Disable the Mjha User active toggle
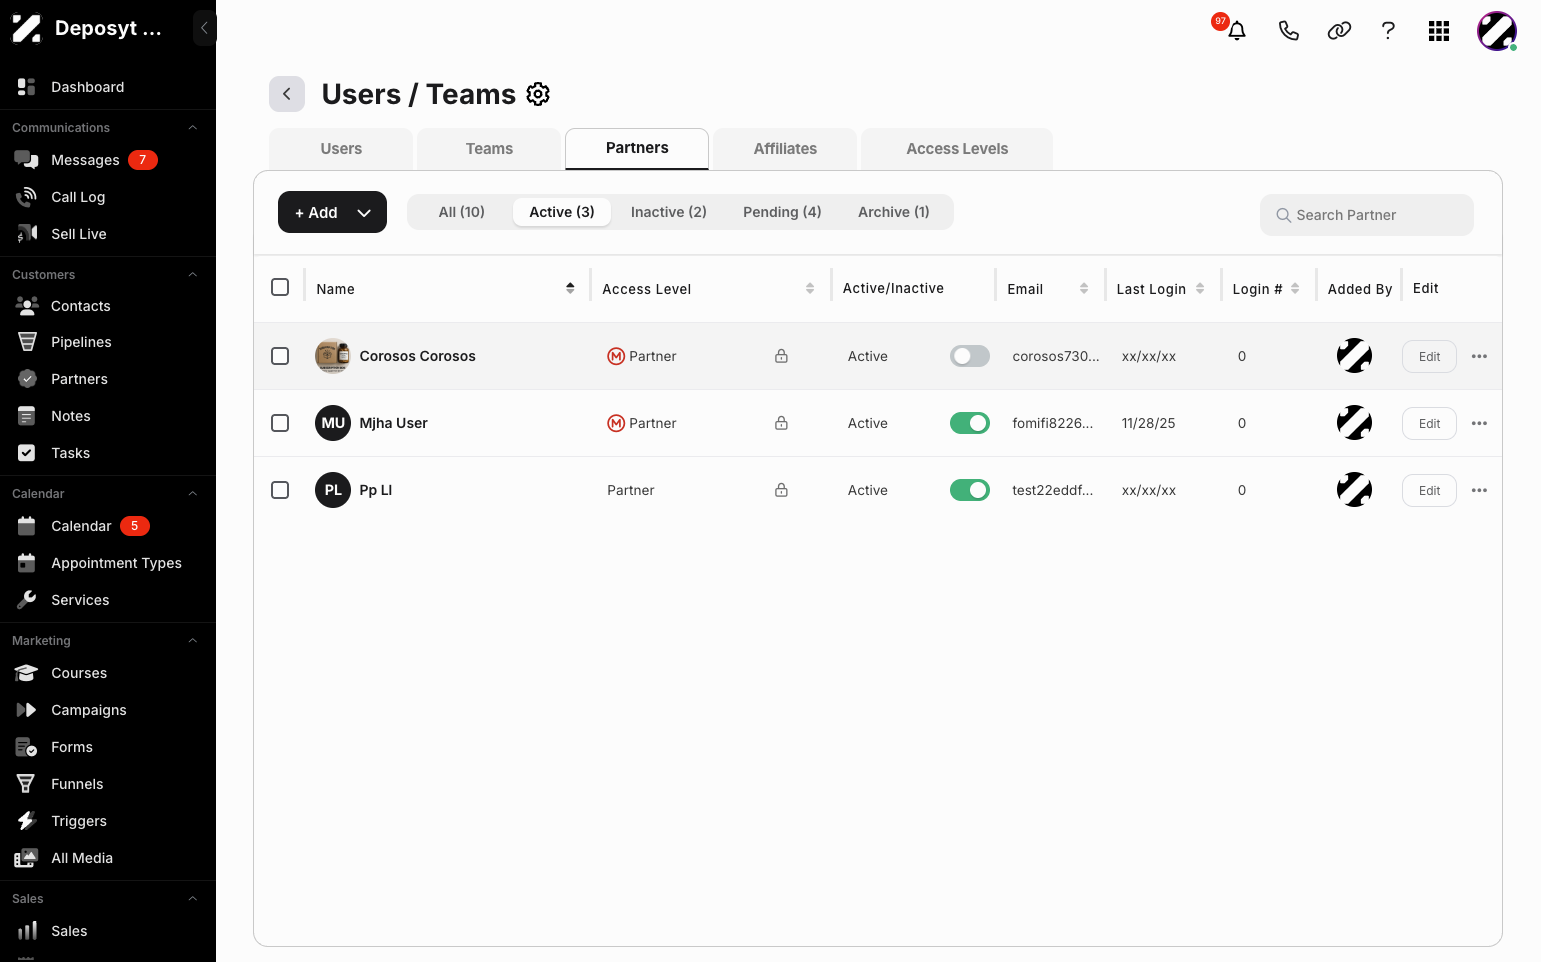The image size is (1541, 962). (x=969, y=423)
